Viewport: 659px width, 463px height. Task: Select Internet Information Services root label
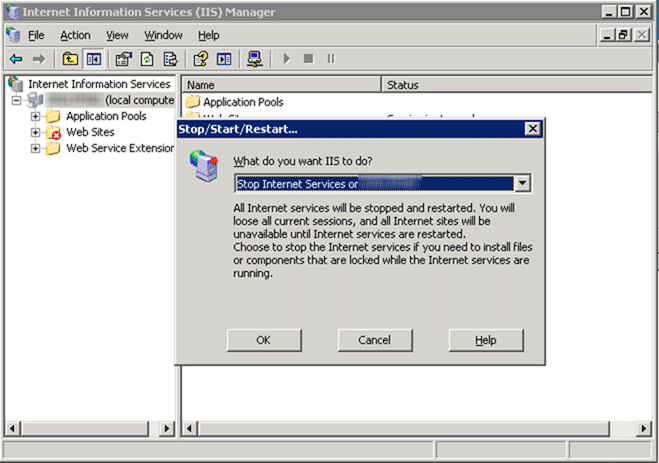[x=99, y=84]
